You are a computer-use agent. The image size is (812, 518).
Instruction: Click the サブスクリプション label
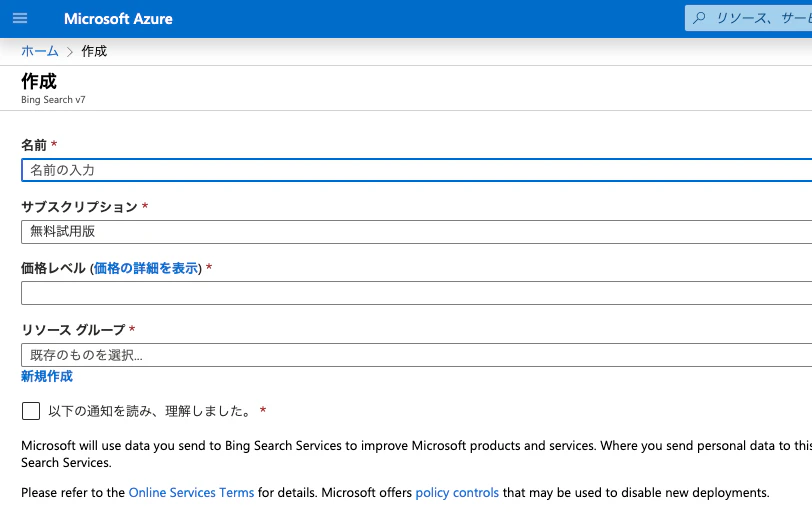79,207
